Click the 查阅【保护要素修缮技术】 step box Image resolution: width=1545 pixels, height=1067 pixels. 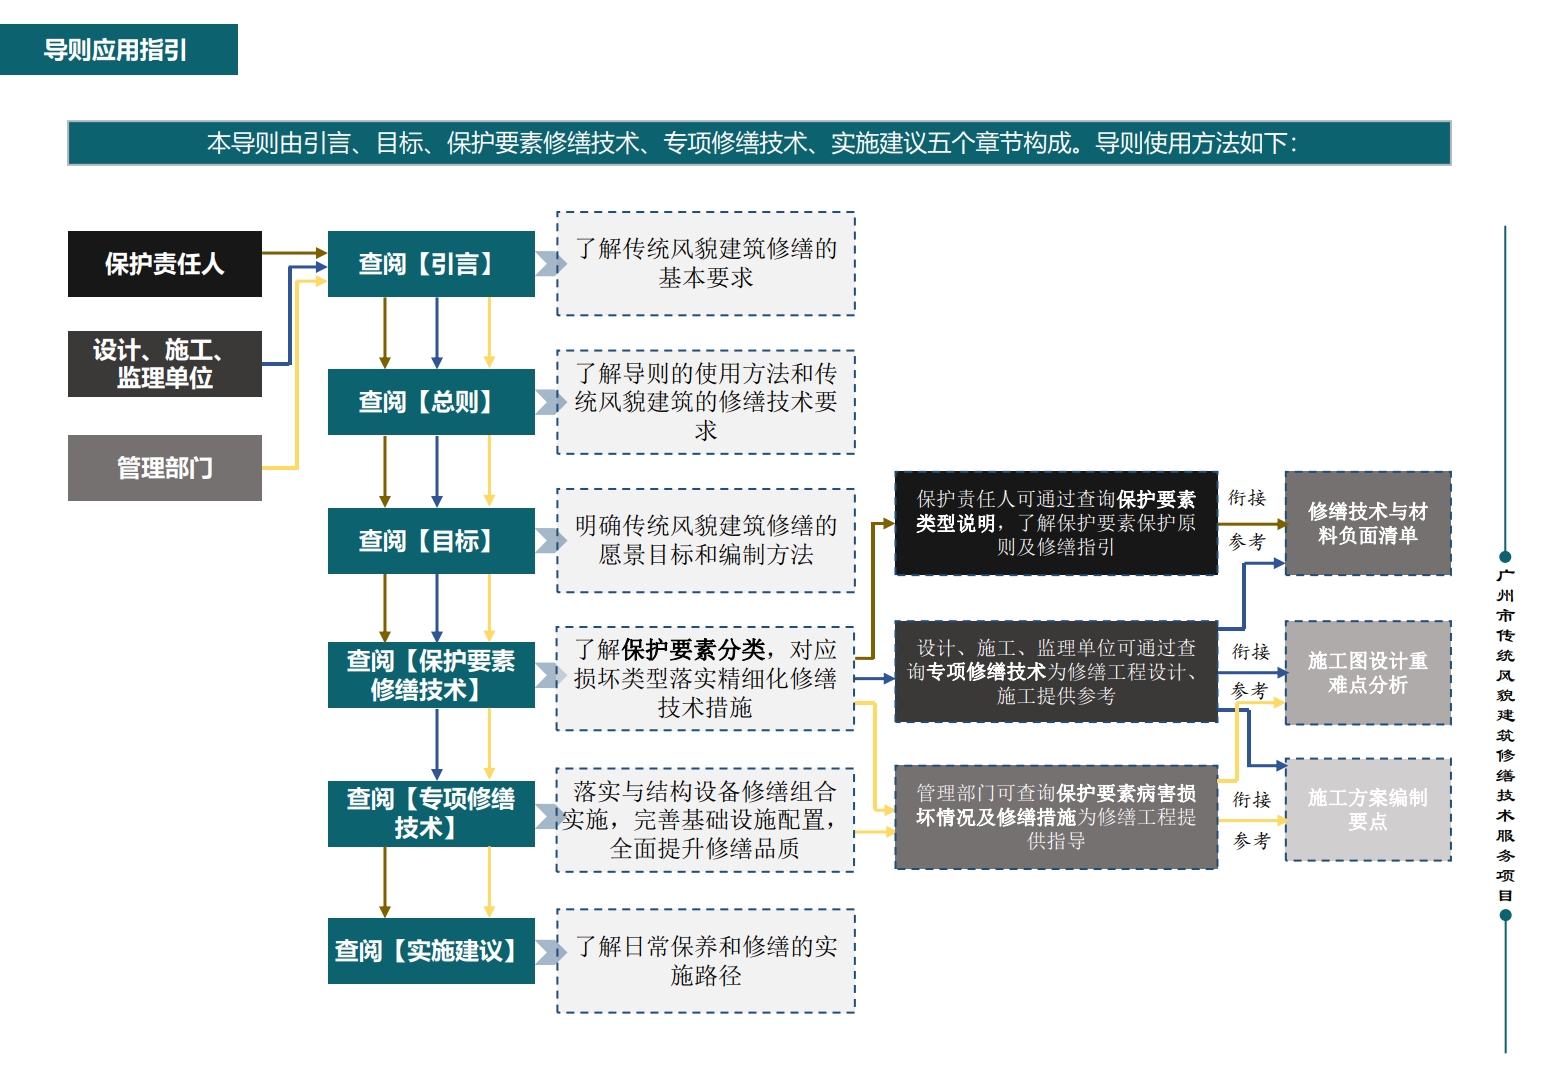pyautogui.click(x=431, y=675)
